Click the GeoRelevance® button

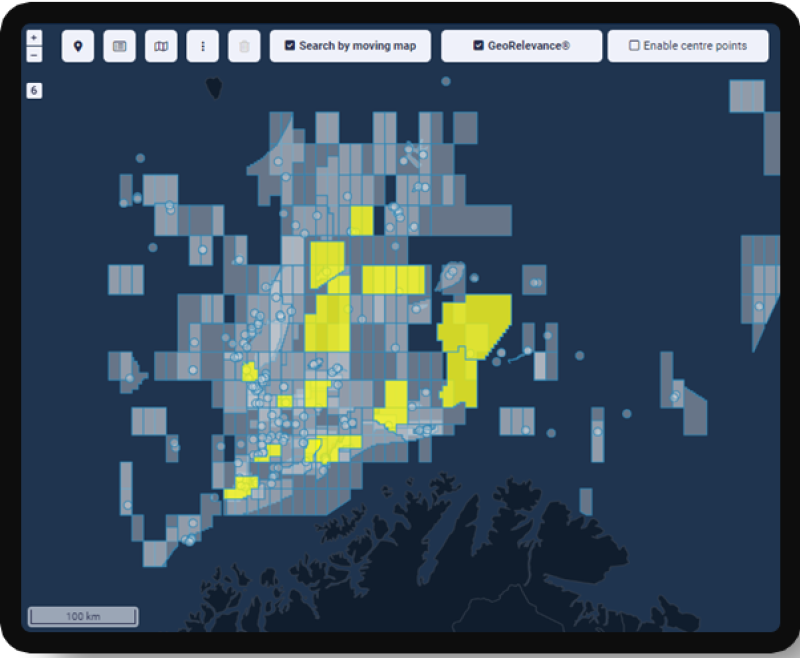coord(521,45)
